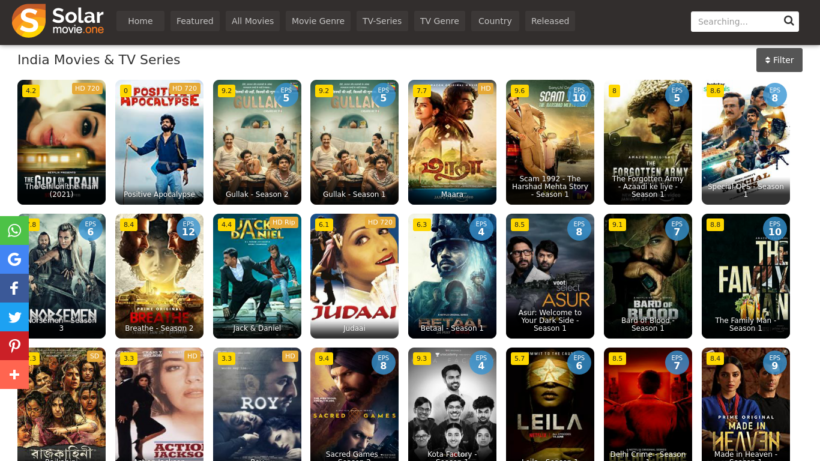The image size is (820, 461).
Task: Open Bard of Blood Season 1 poster
Action: [647, 276]
